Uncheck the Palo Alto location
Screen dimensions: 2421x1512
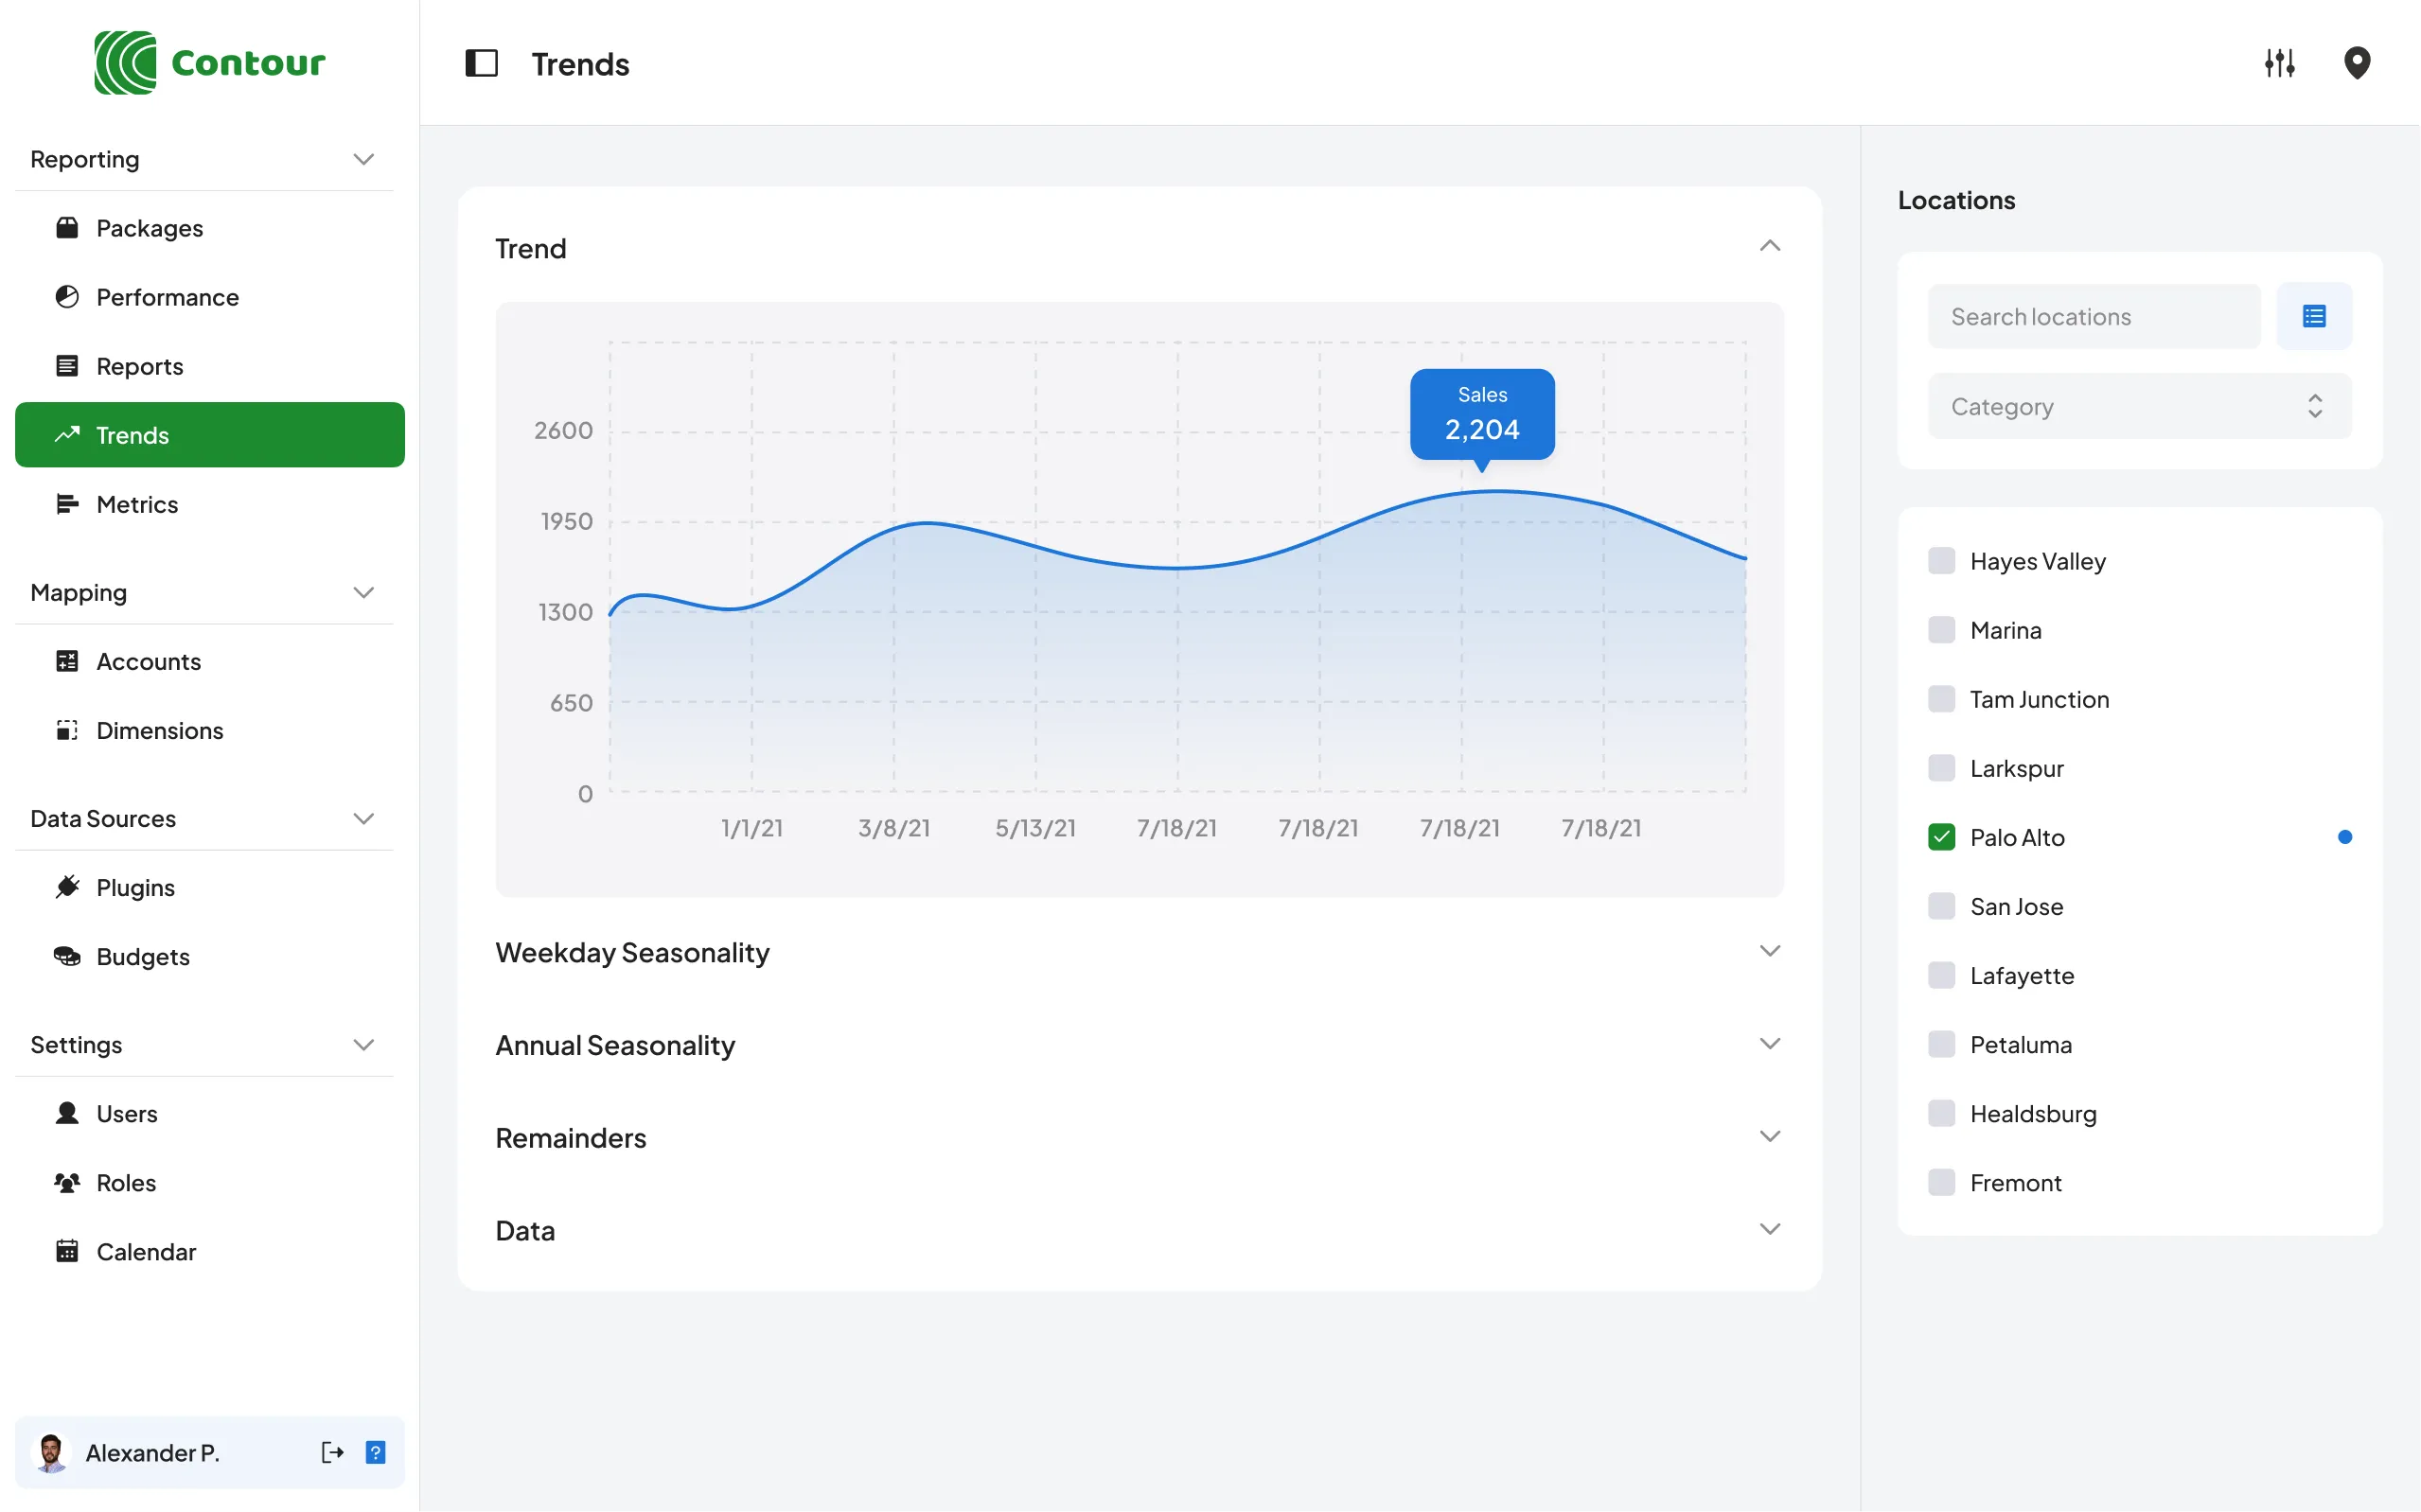[x=1941, y=837]
